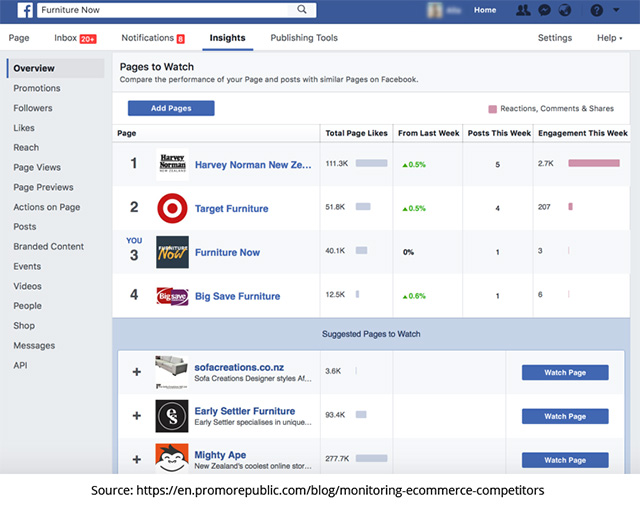The width and height of the screenshot is (640, 505).
Task: Select Overview in the sidebar
Action: (x=56, y=68)
